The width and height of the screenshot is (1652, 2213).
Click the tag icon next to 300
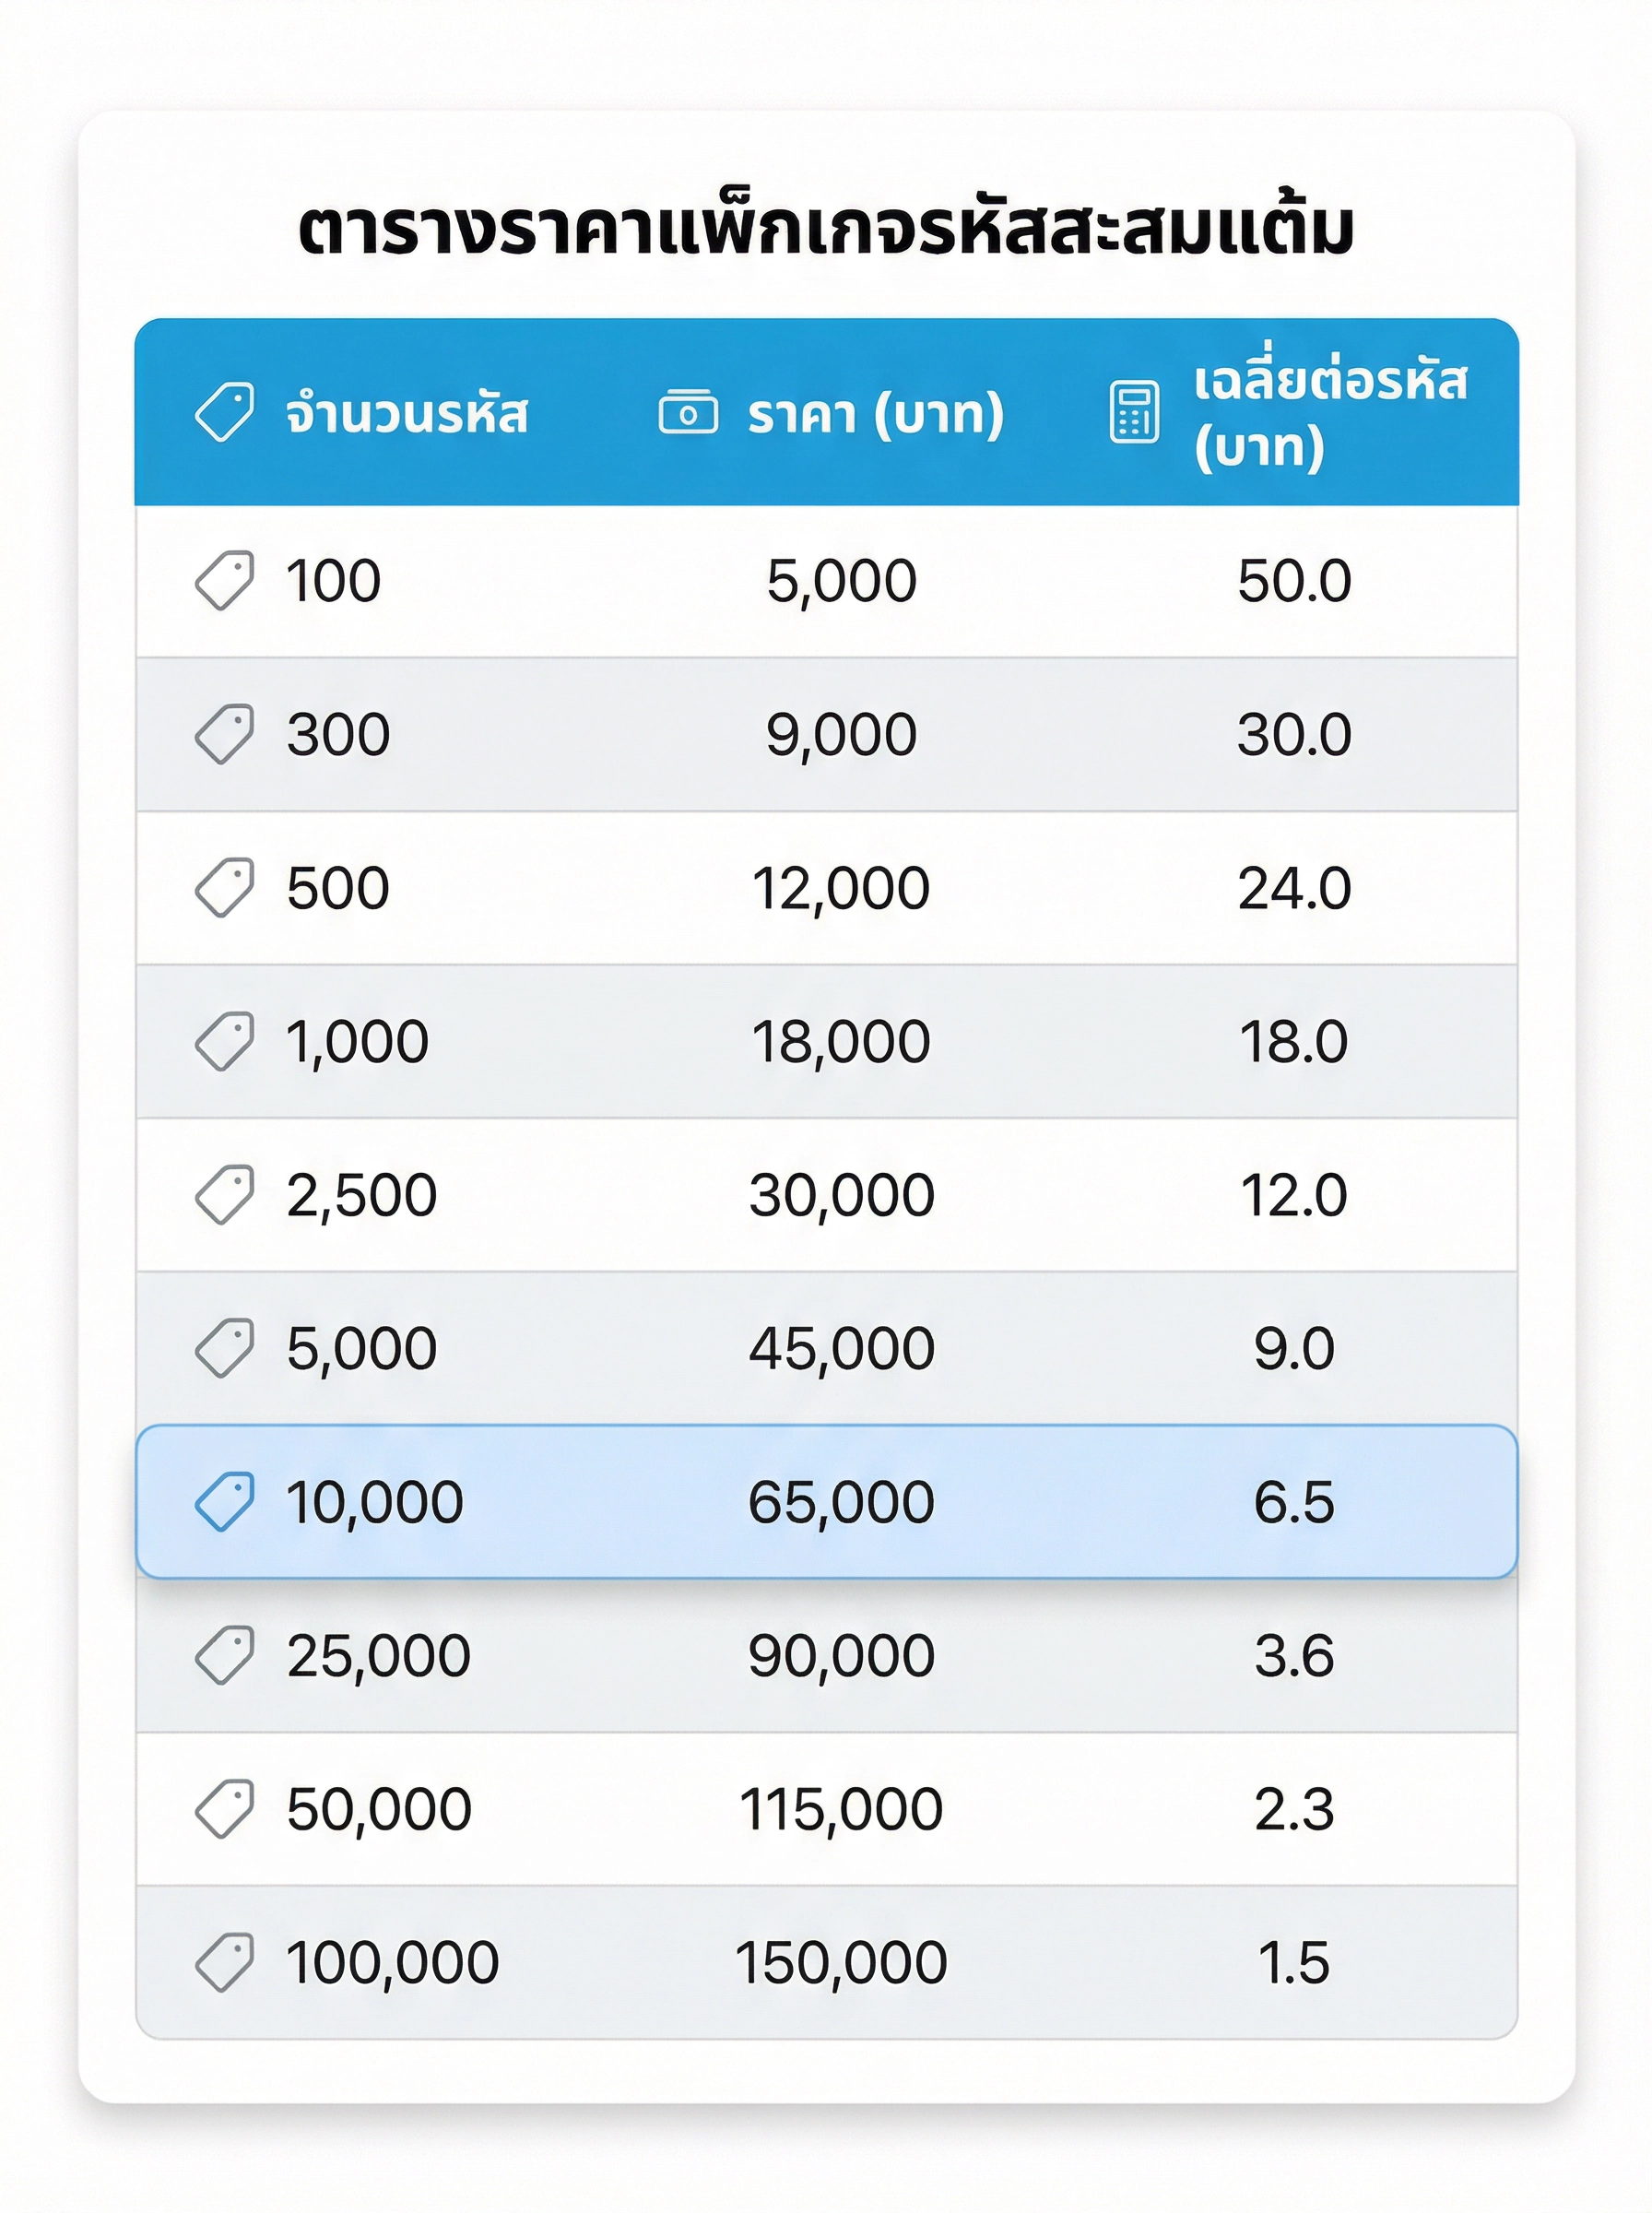pos(224,734)
